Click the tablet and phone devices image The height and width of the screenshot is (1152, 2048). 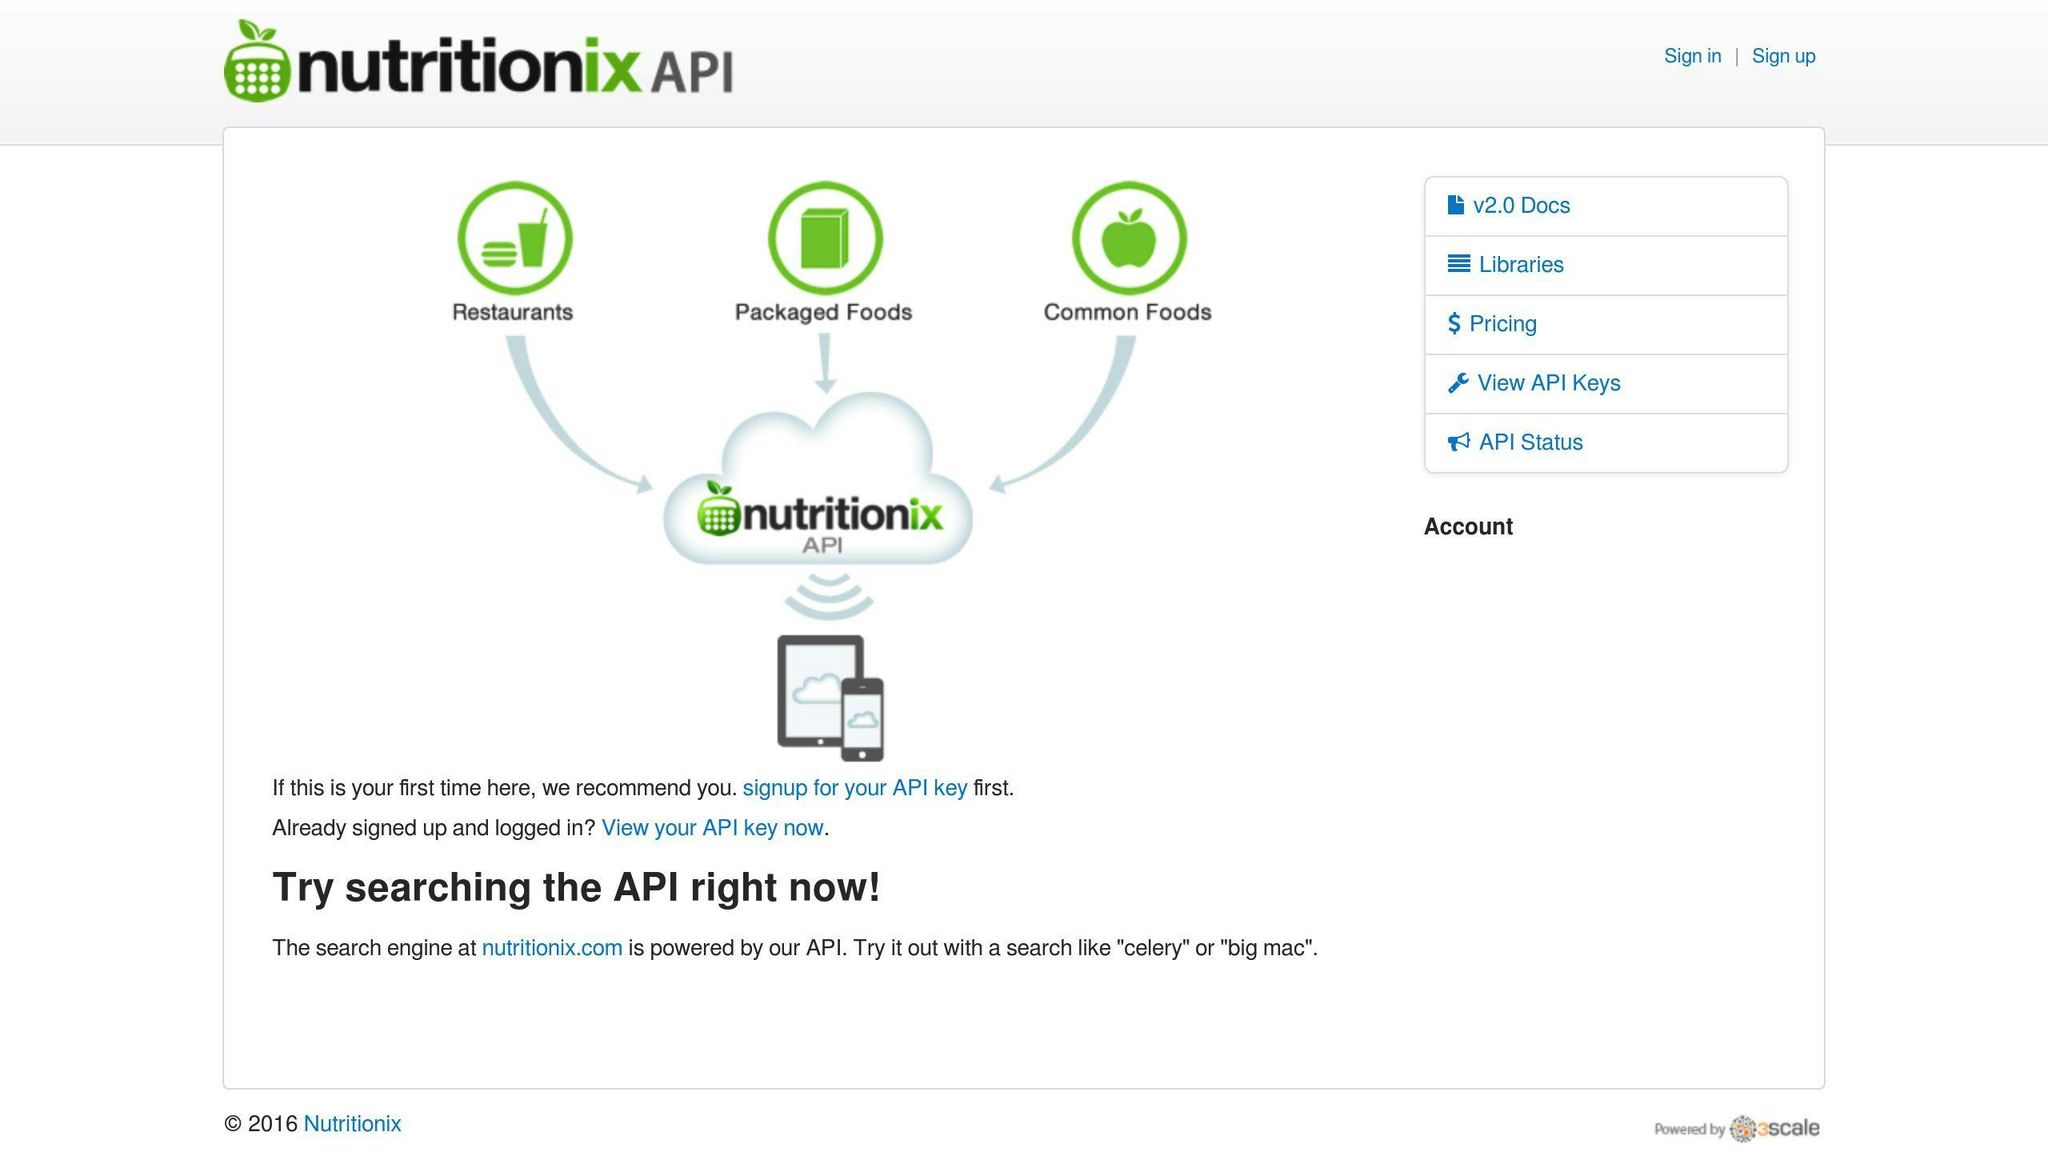point(830,697)
